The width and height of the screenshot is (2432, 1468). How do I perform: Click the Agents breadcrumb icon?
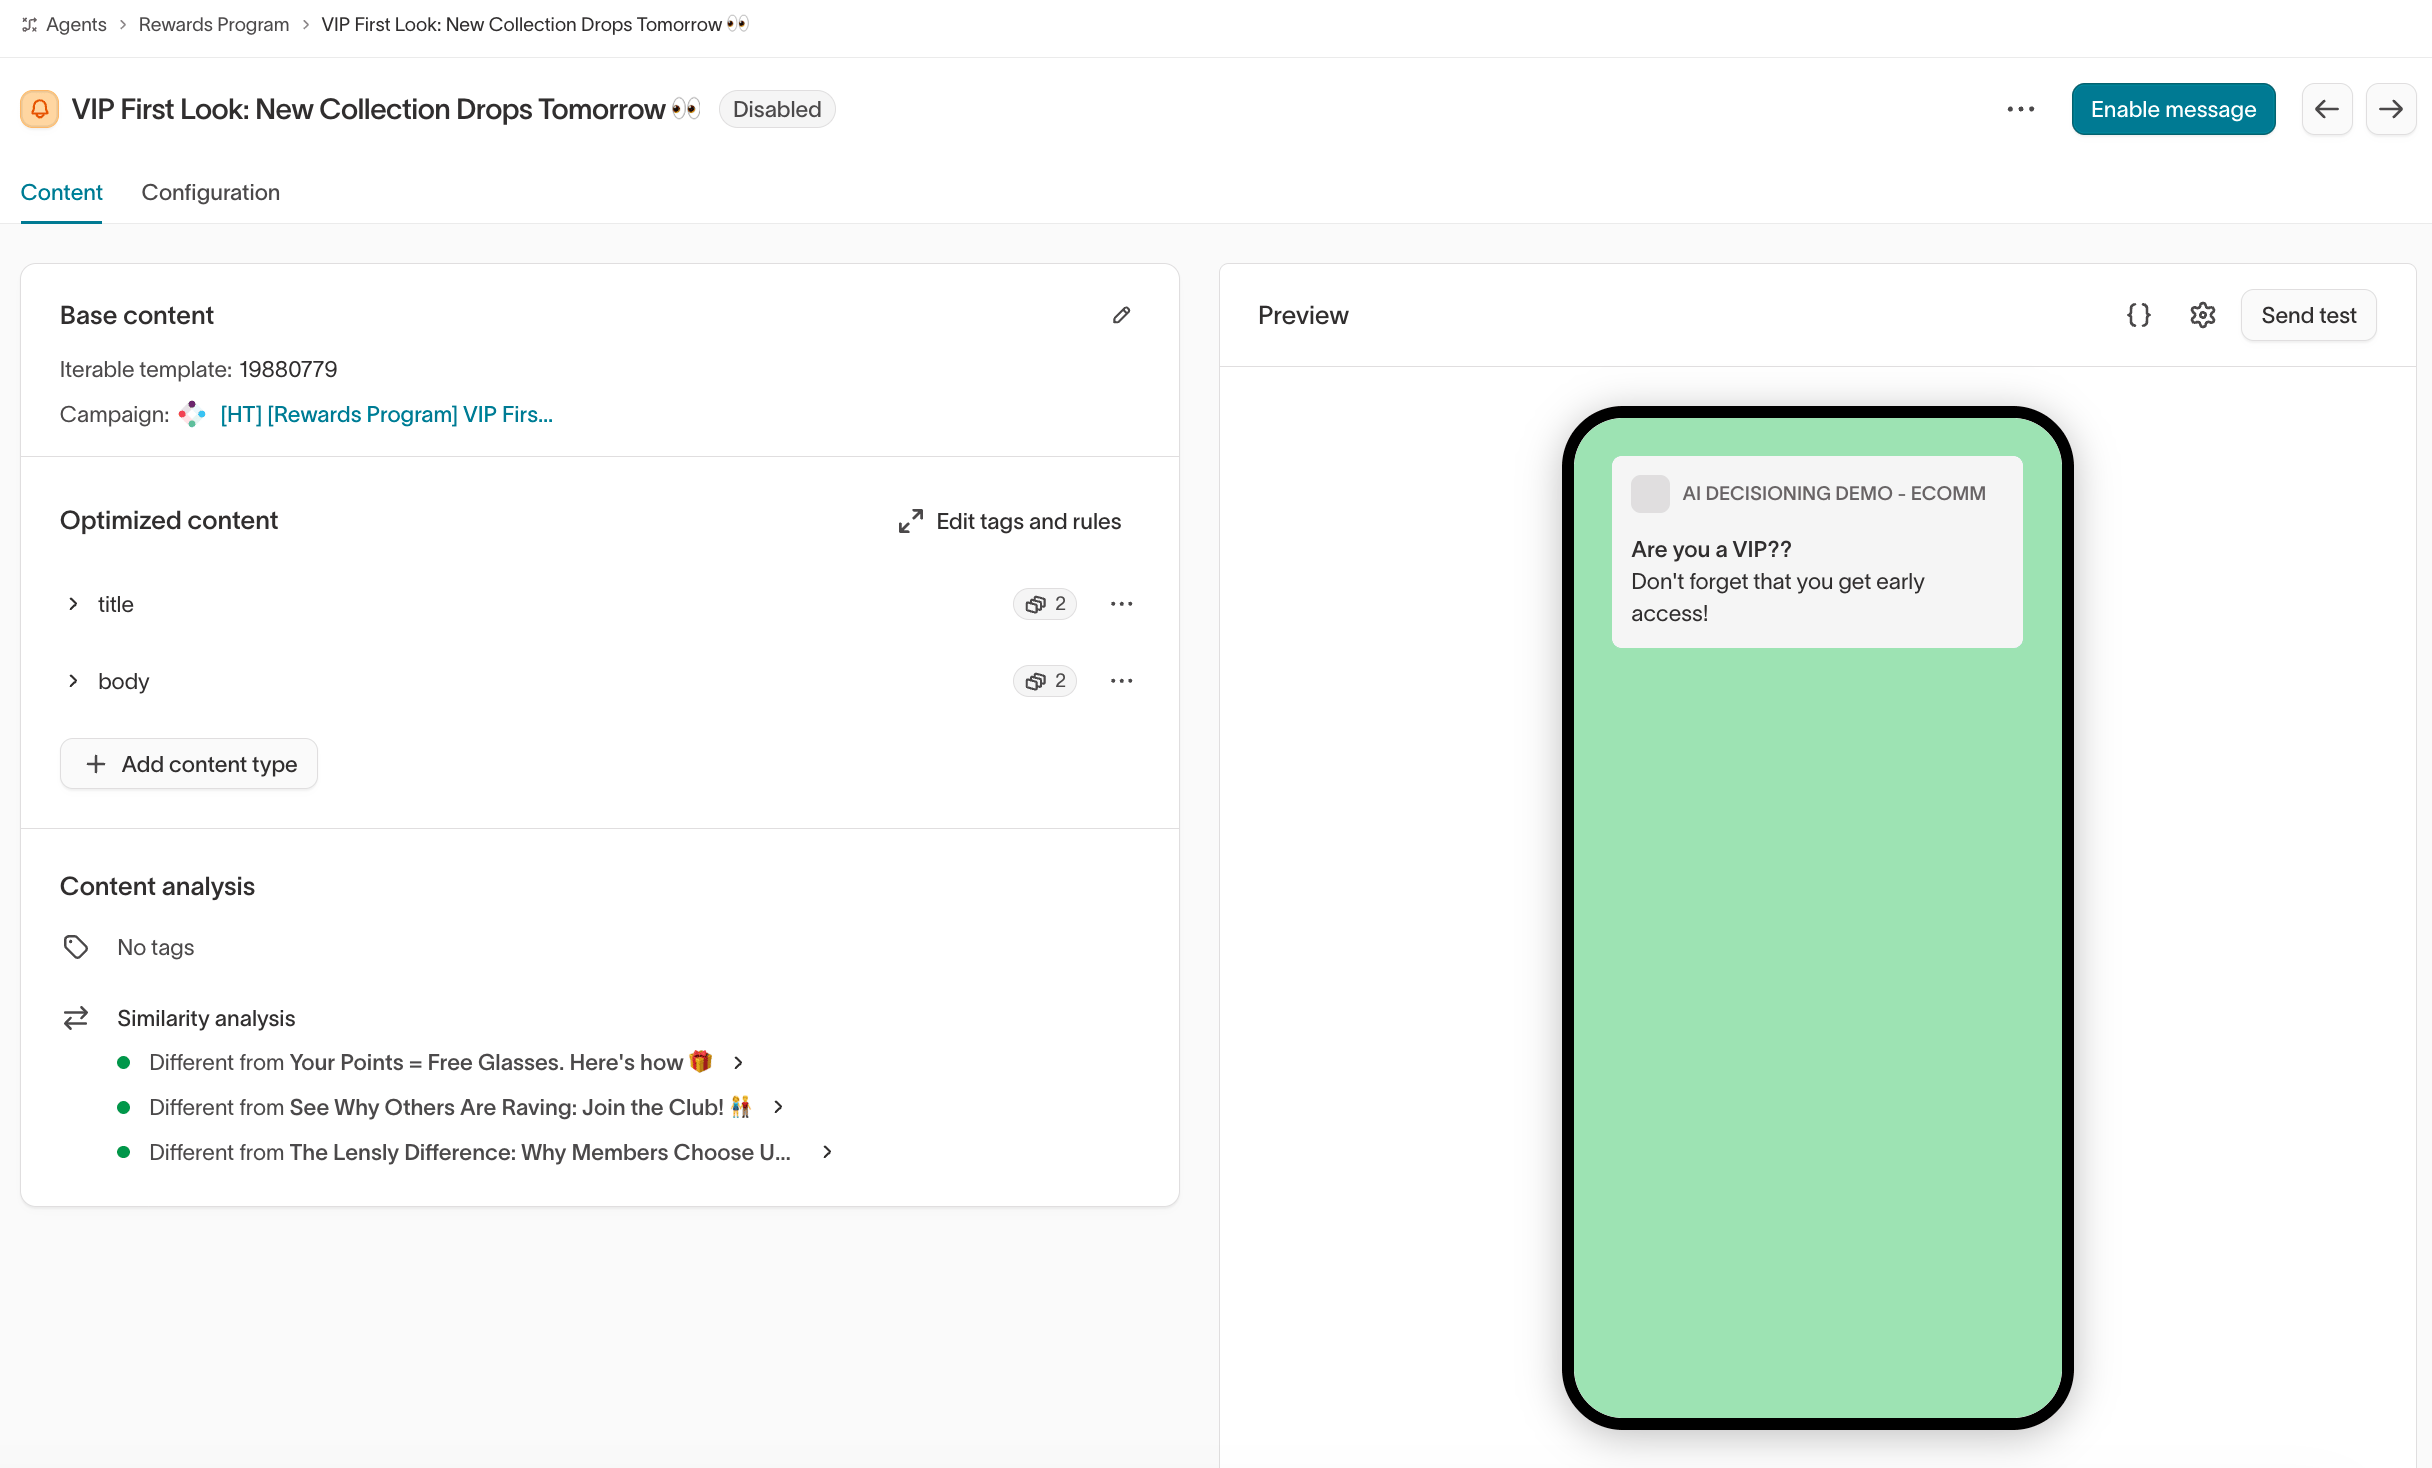pos(30,24)
